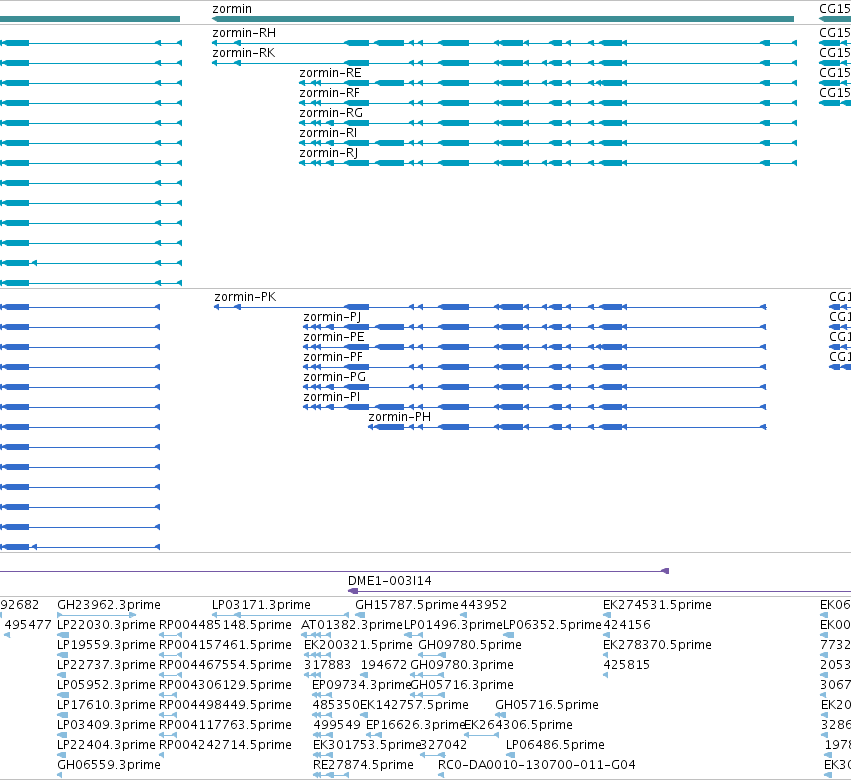Select the zormin gene label
Screen dimensions: 851x780
pyautogui.click(x=232, y=9)
